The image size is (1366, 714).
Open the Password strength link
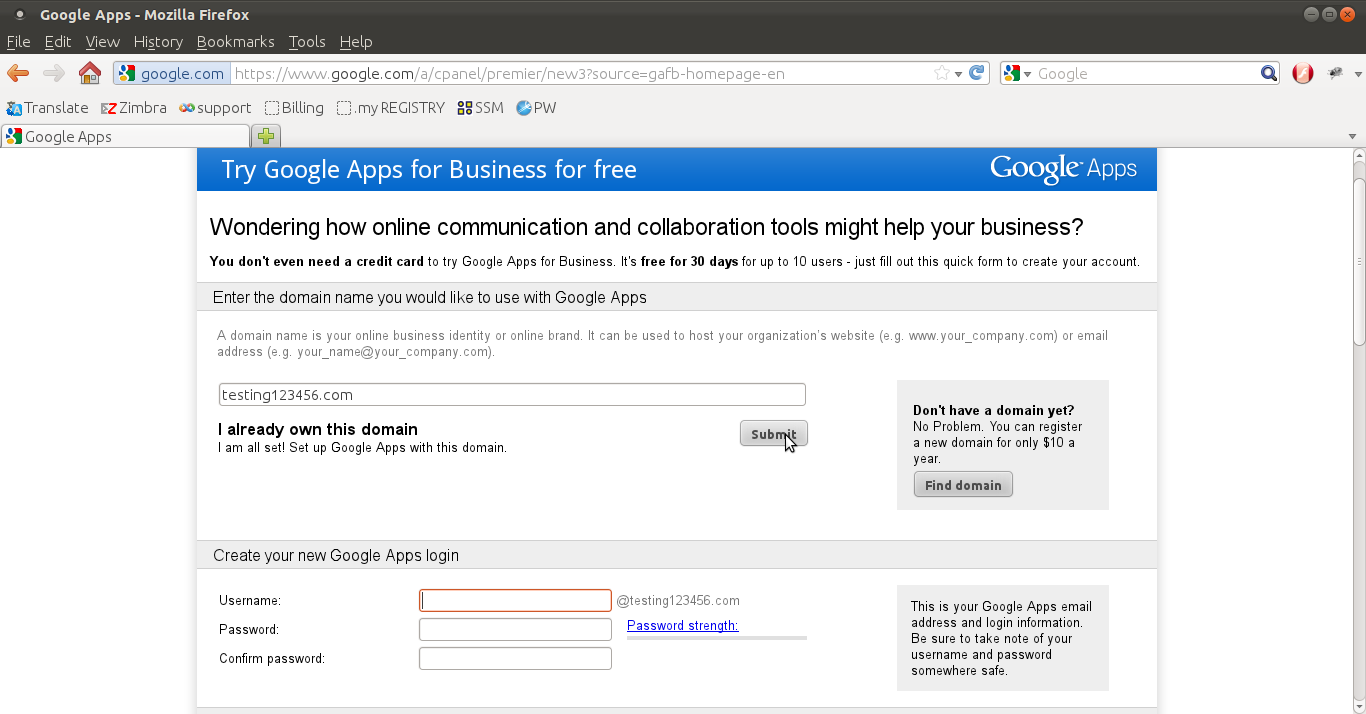pos(683,626)
